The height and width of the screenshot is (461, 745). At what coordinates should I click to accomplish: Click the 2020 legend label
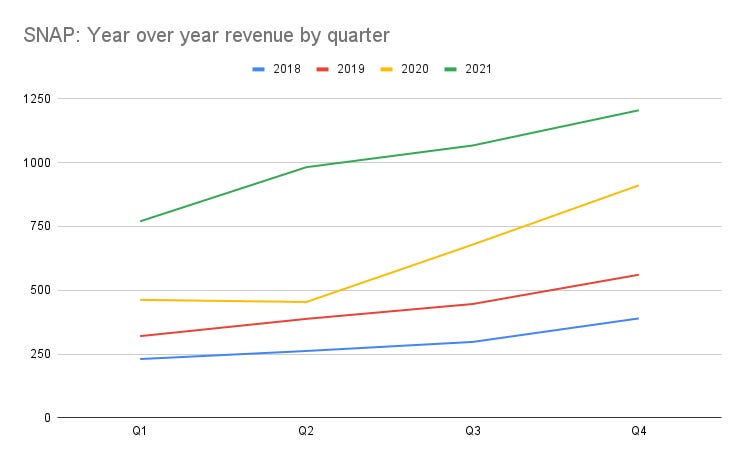point(415,69)
